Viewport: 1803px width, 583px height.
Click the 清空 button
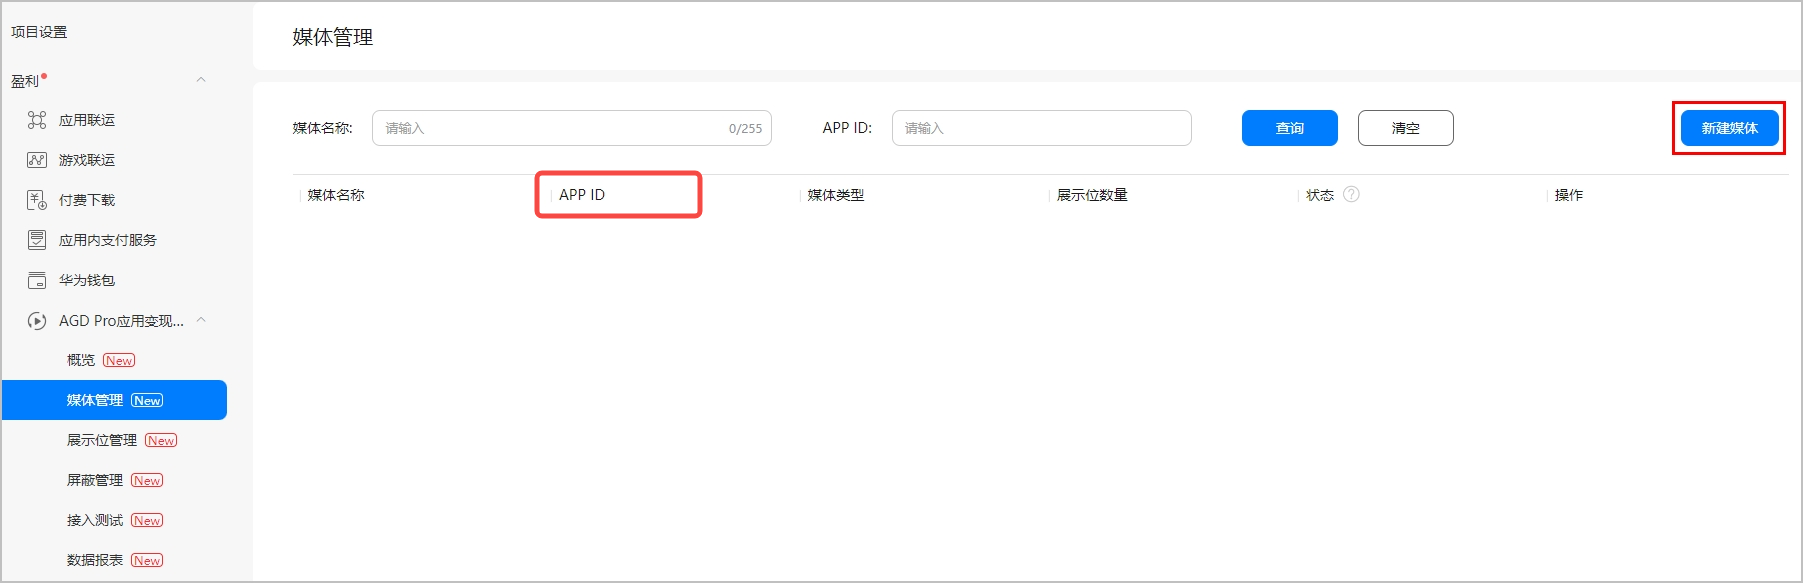pyautogui.click(x=1405, y=128)
